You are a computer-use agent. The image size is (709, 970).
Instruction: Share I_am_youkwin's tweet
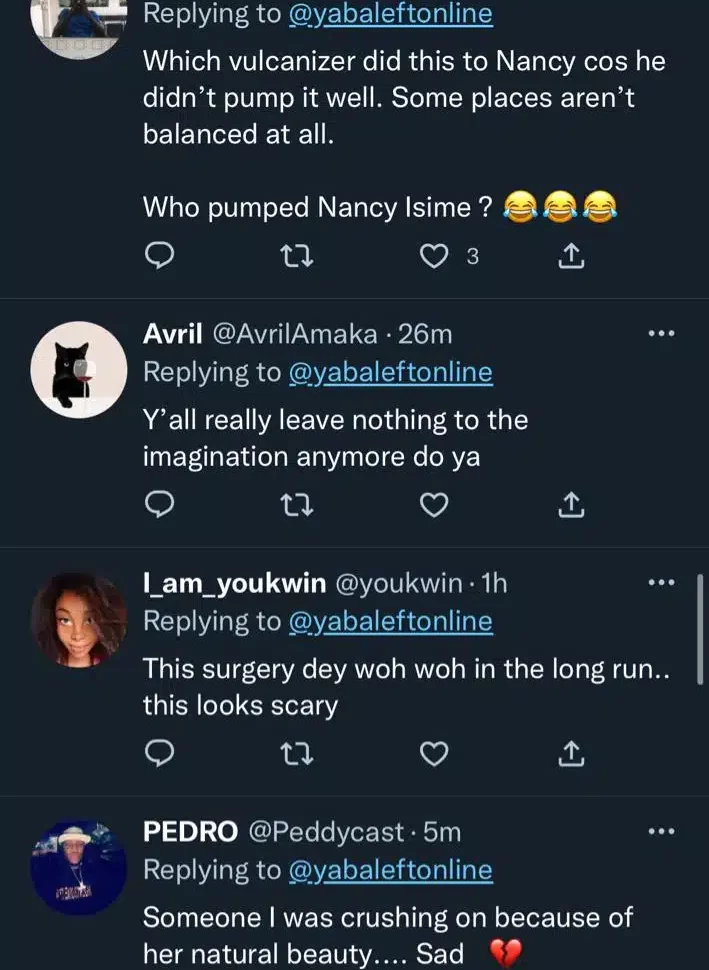click(569, 755)
